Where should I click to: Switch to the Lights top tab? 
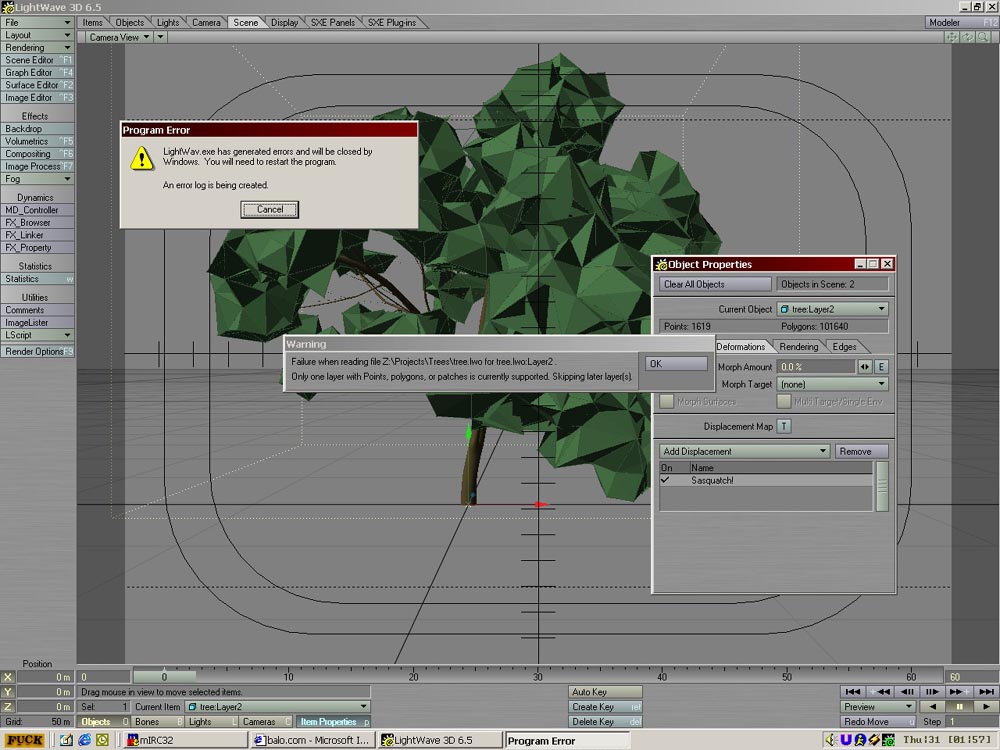[x=168, y=22]
